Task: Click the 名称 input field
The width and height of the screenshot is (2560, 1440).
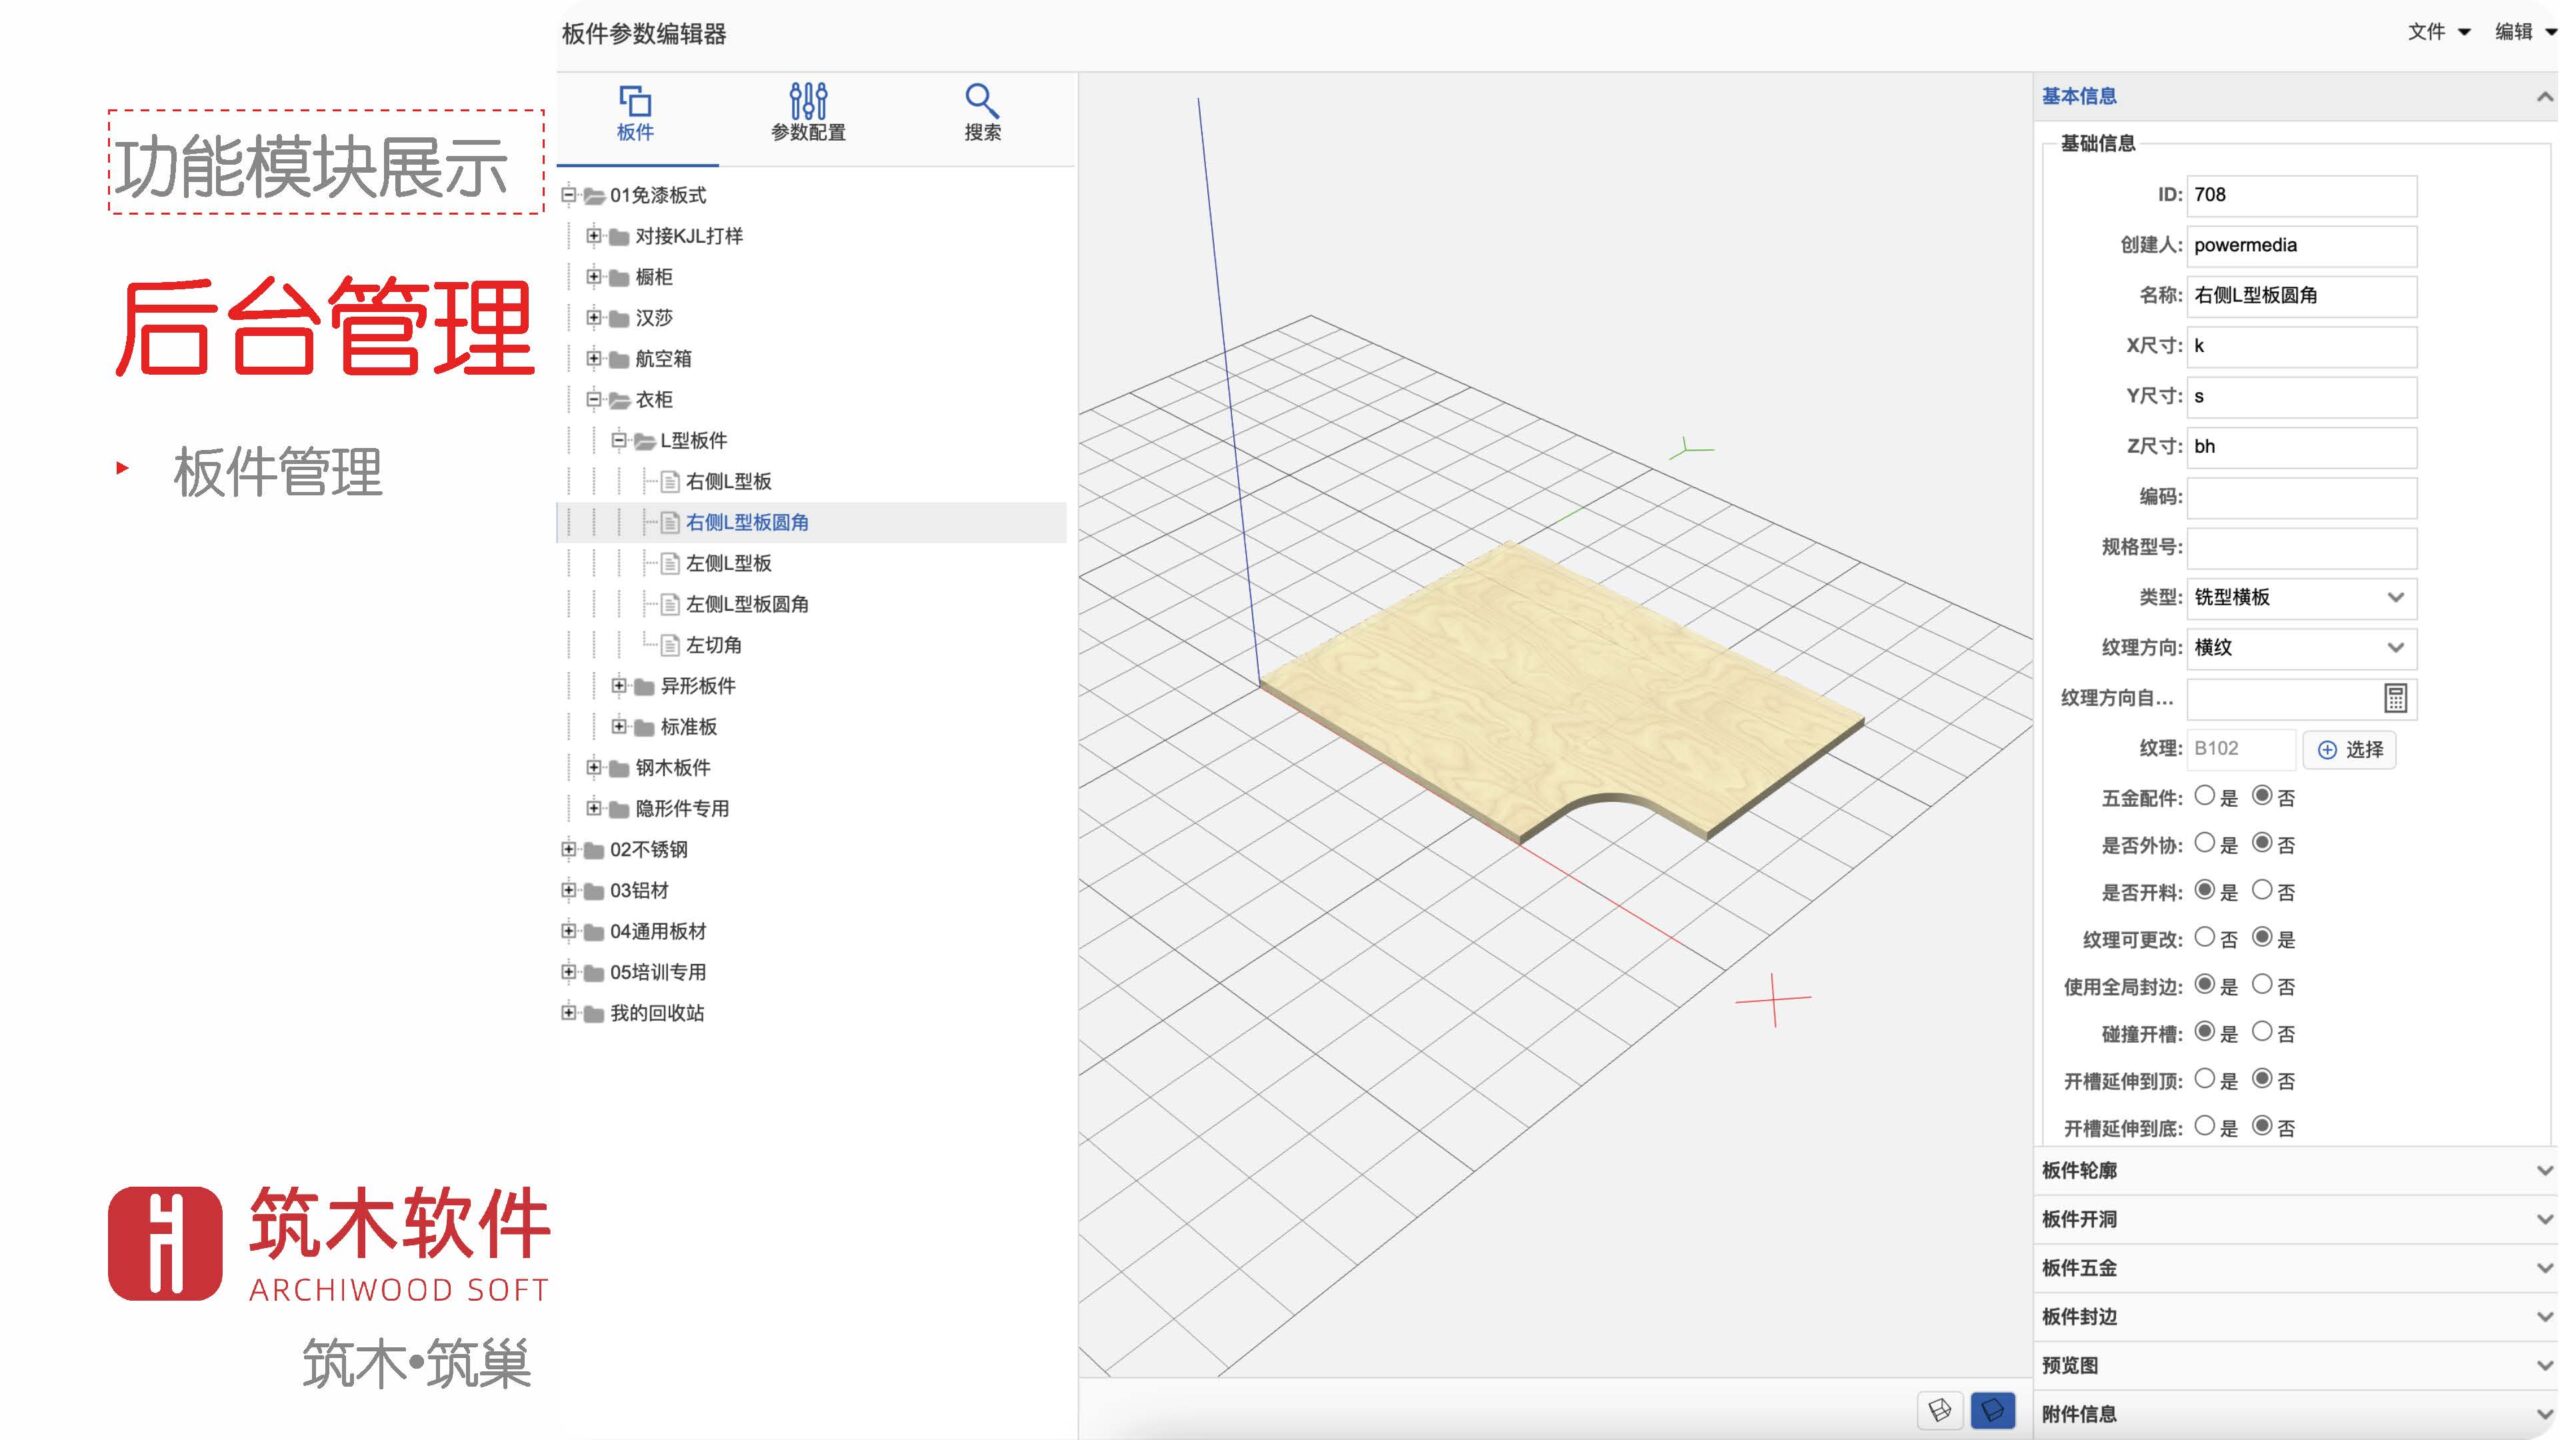Action: (2301, 296)
